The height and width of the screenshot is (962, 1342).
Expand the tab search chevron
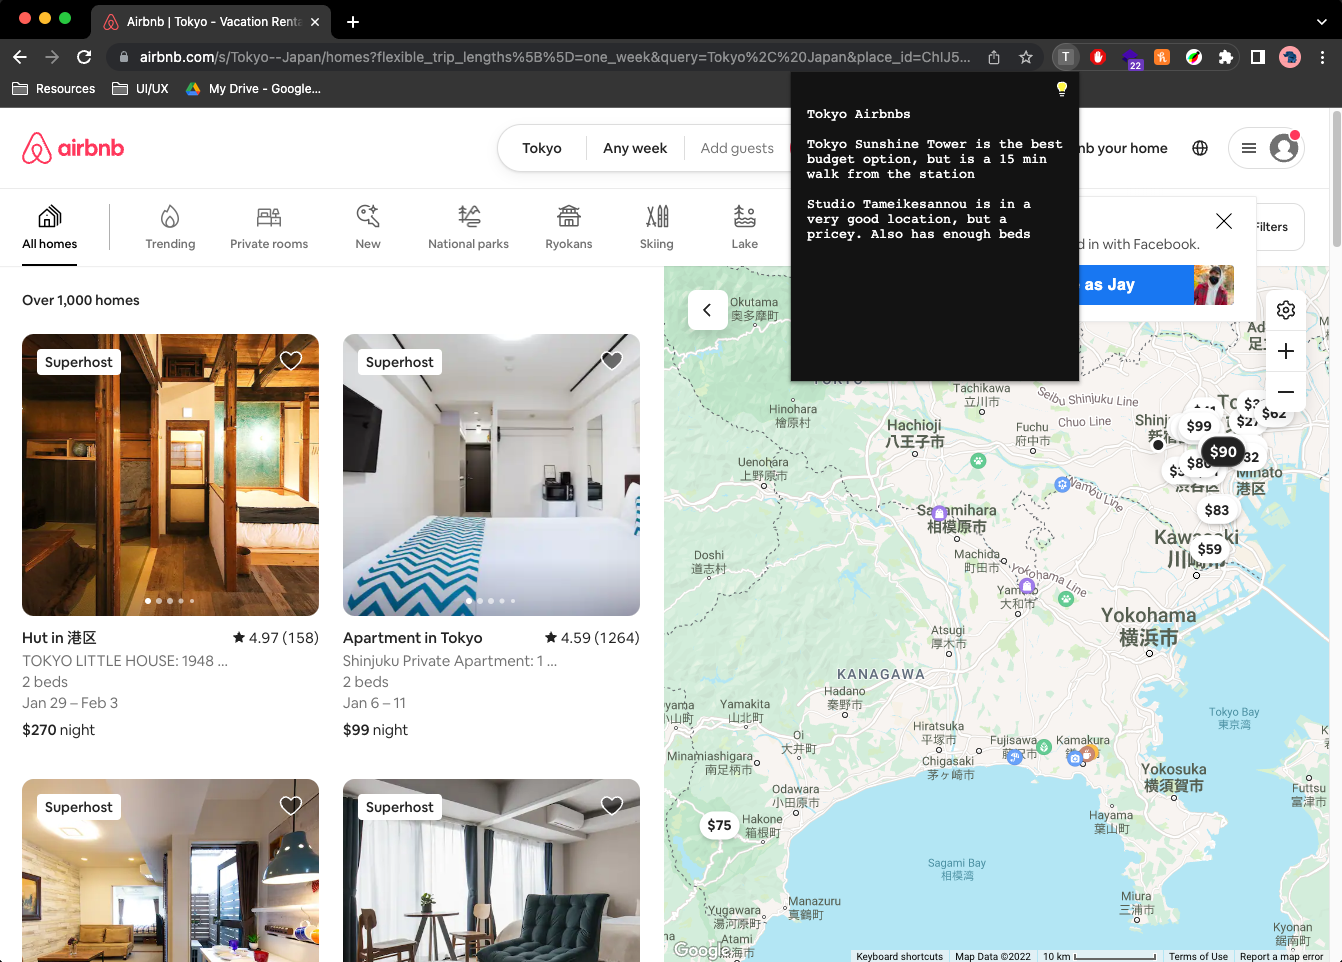[x=1321, y=21]
